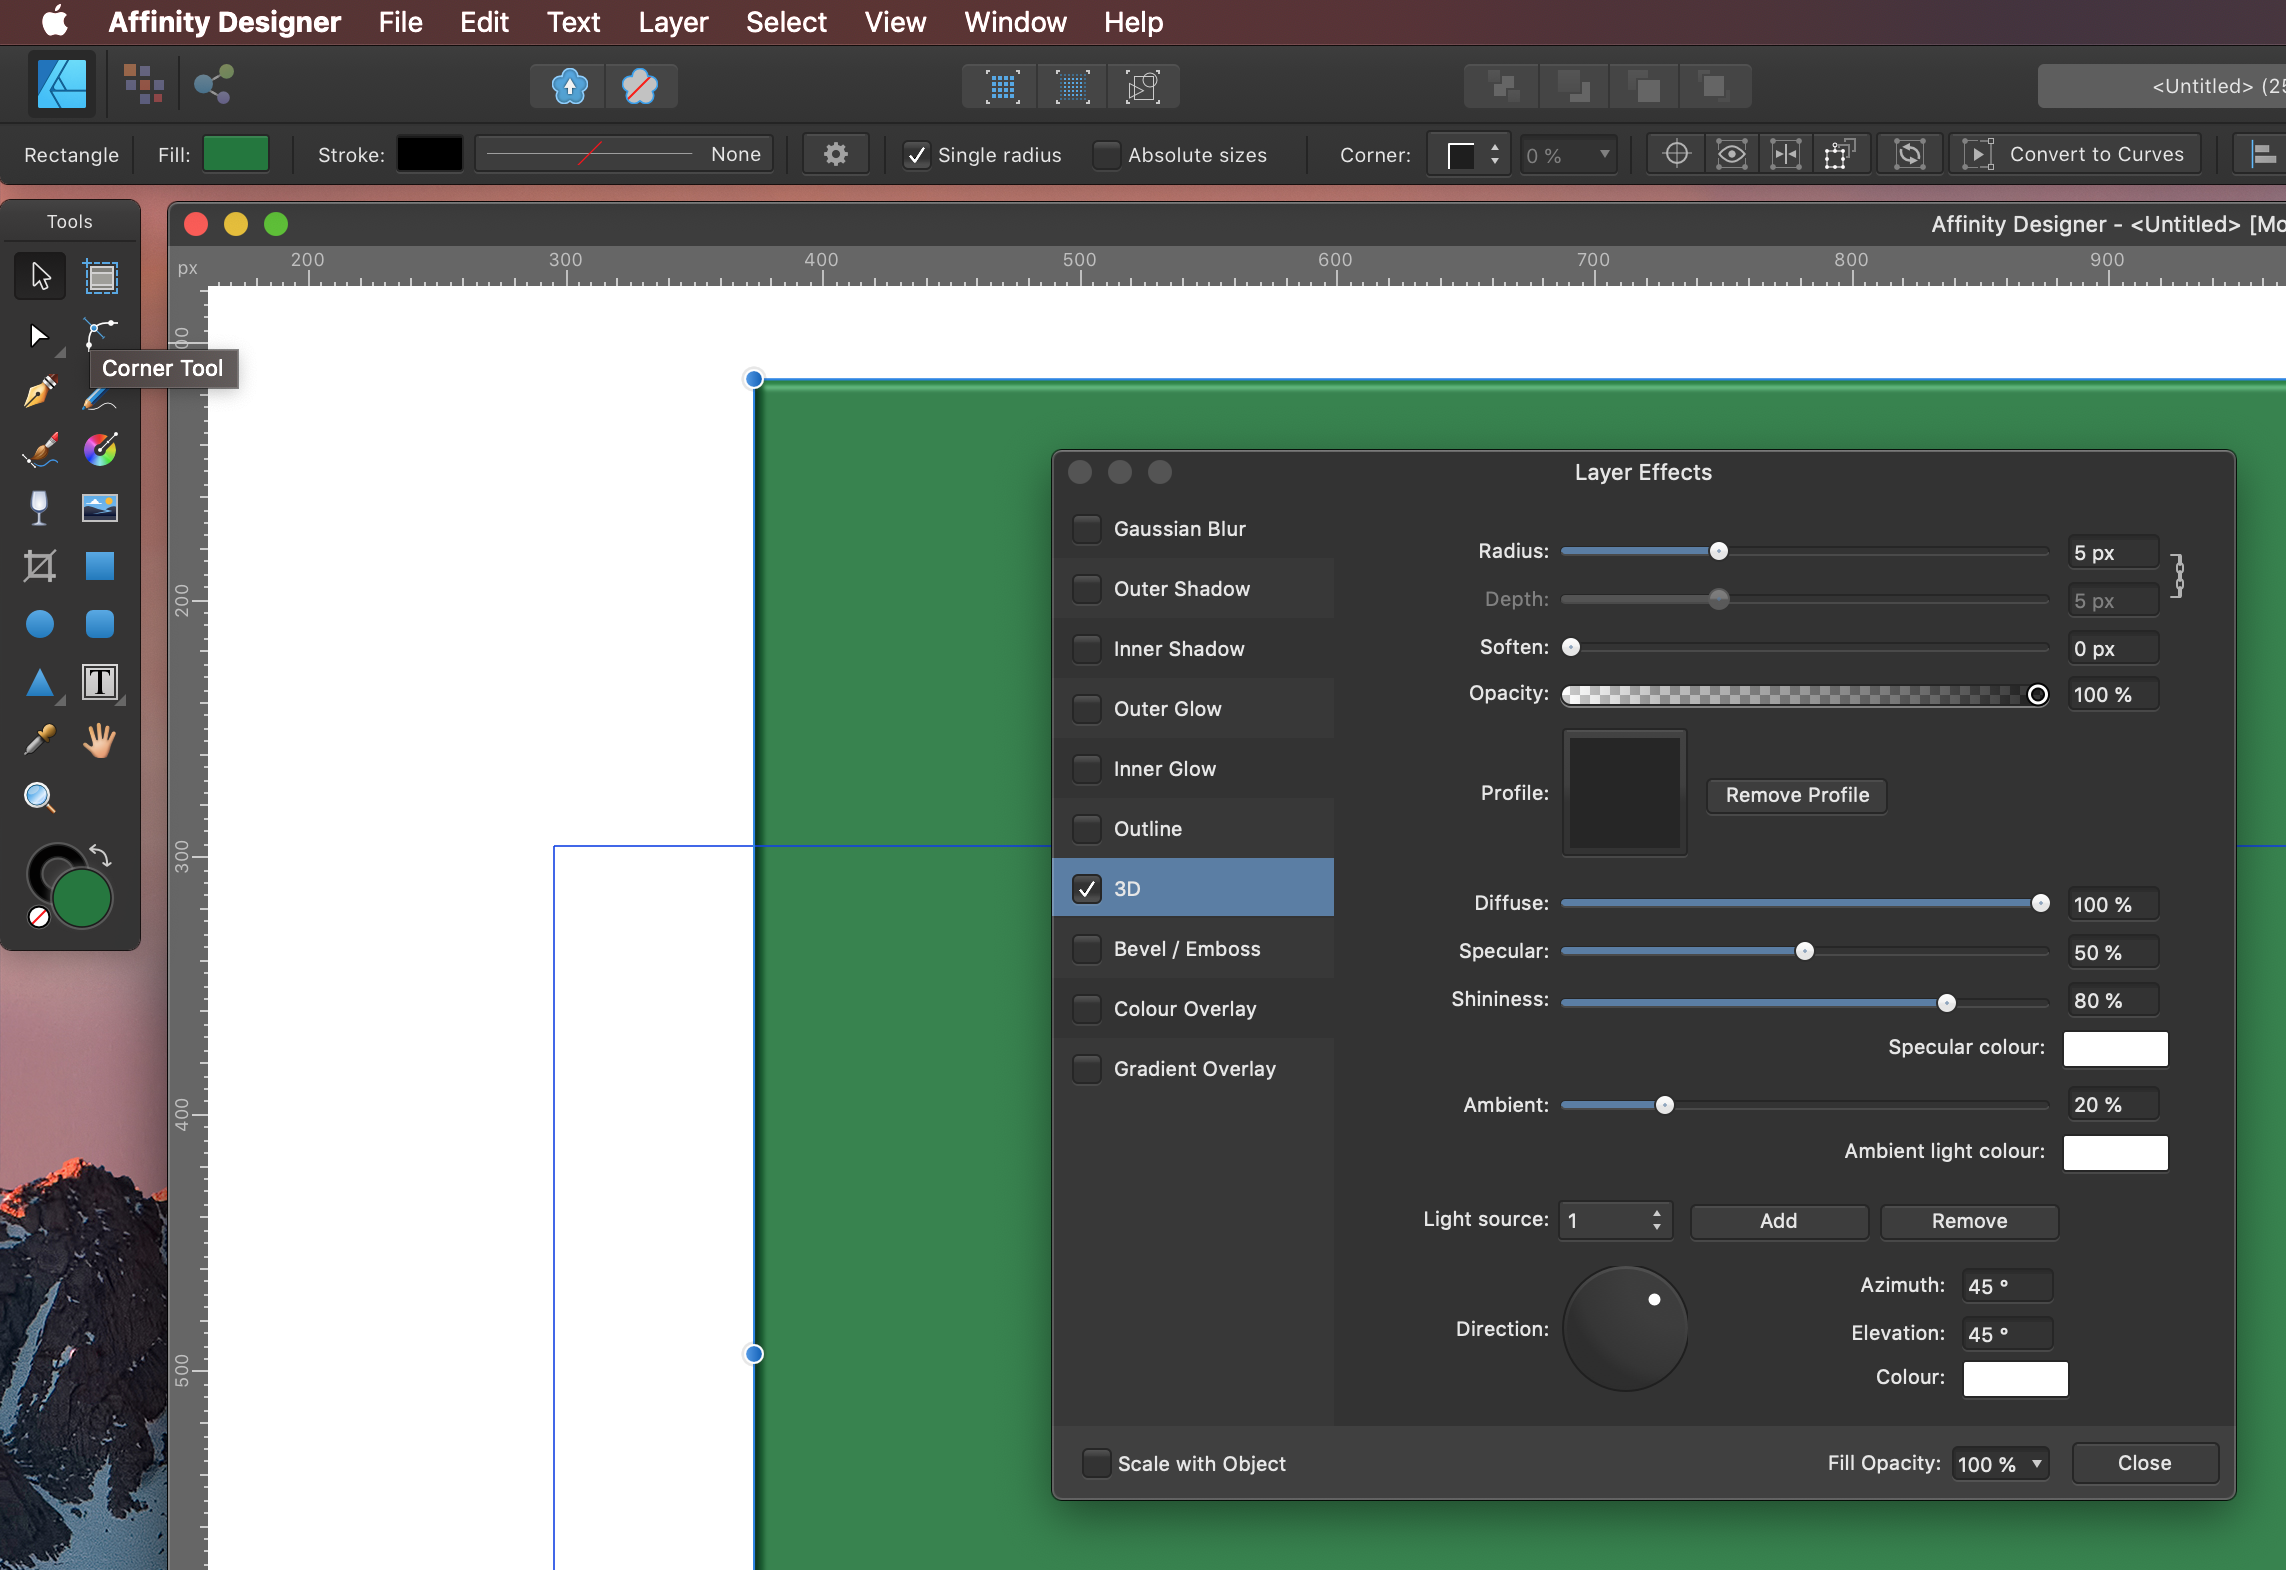Open the Layer menu
The width and height of the screenshot is (2286, 1570).
[673, 22]
